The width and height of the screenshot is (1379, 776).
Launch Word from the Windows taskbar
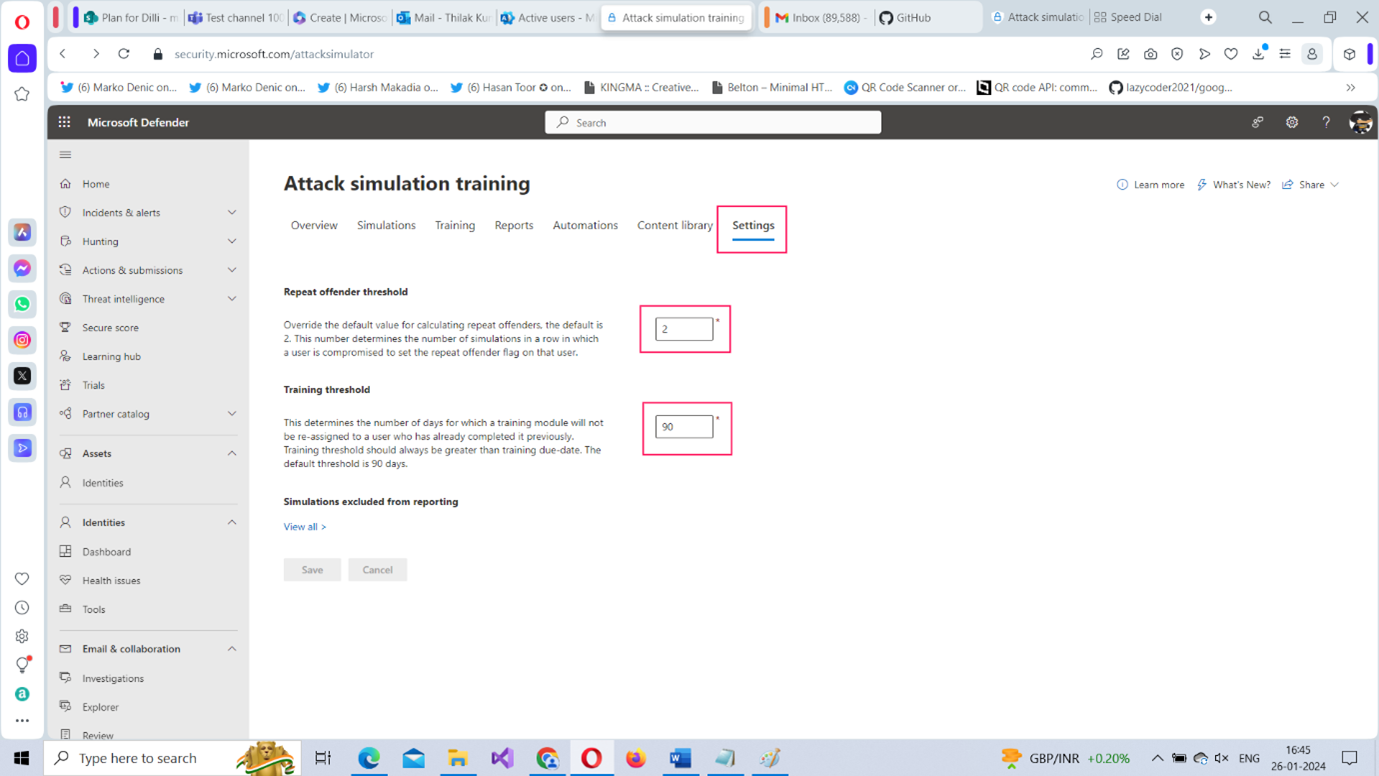tap(680, 758)
